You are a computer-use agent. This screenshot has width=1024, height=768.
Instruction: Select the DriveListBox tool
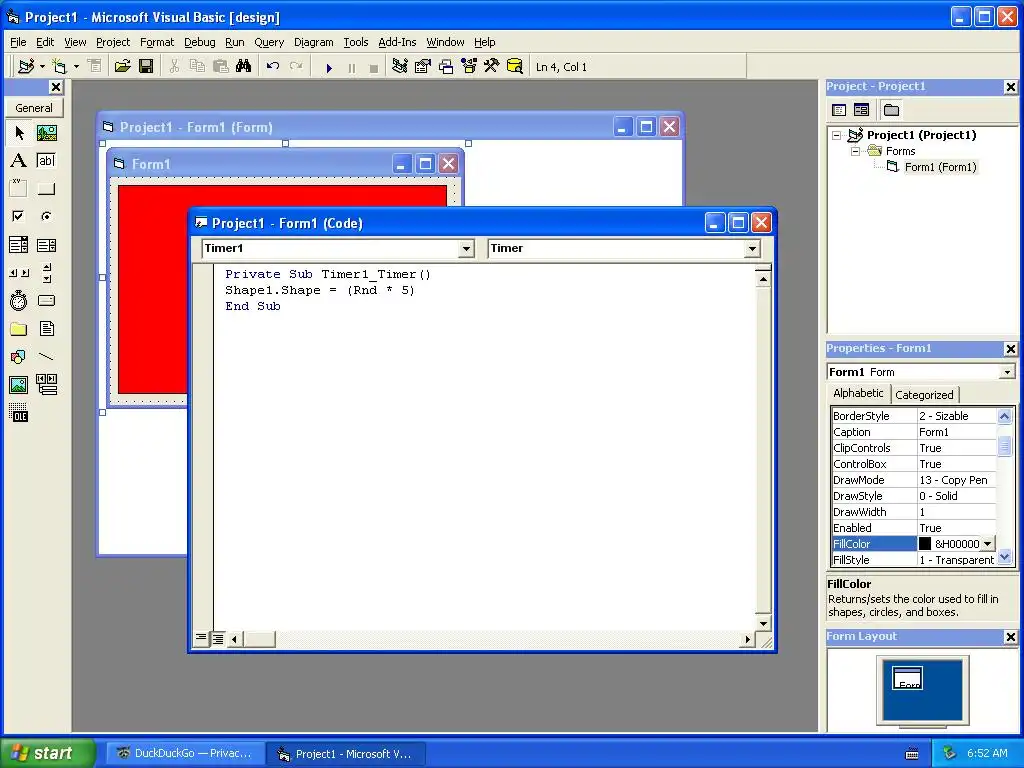[x=46, y=300]
